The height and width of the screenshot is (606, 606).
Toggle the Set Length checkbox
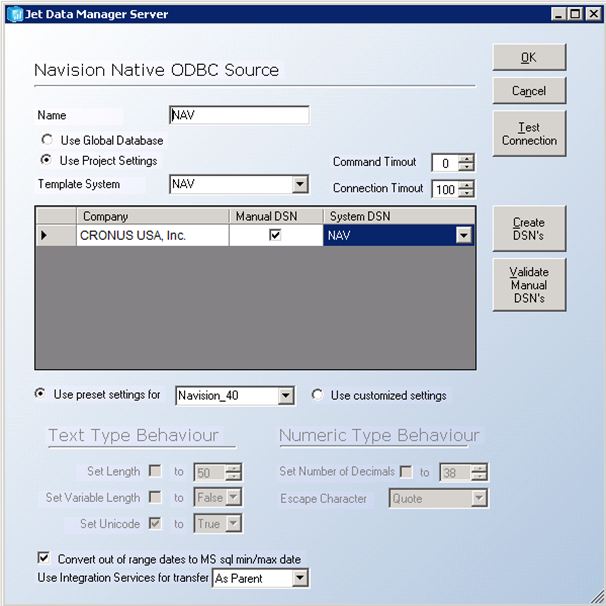tap(155, 471)
